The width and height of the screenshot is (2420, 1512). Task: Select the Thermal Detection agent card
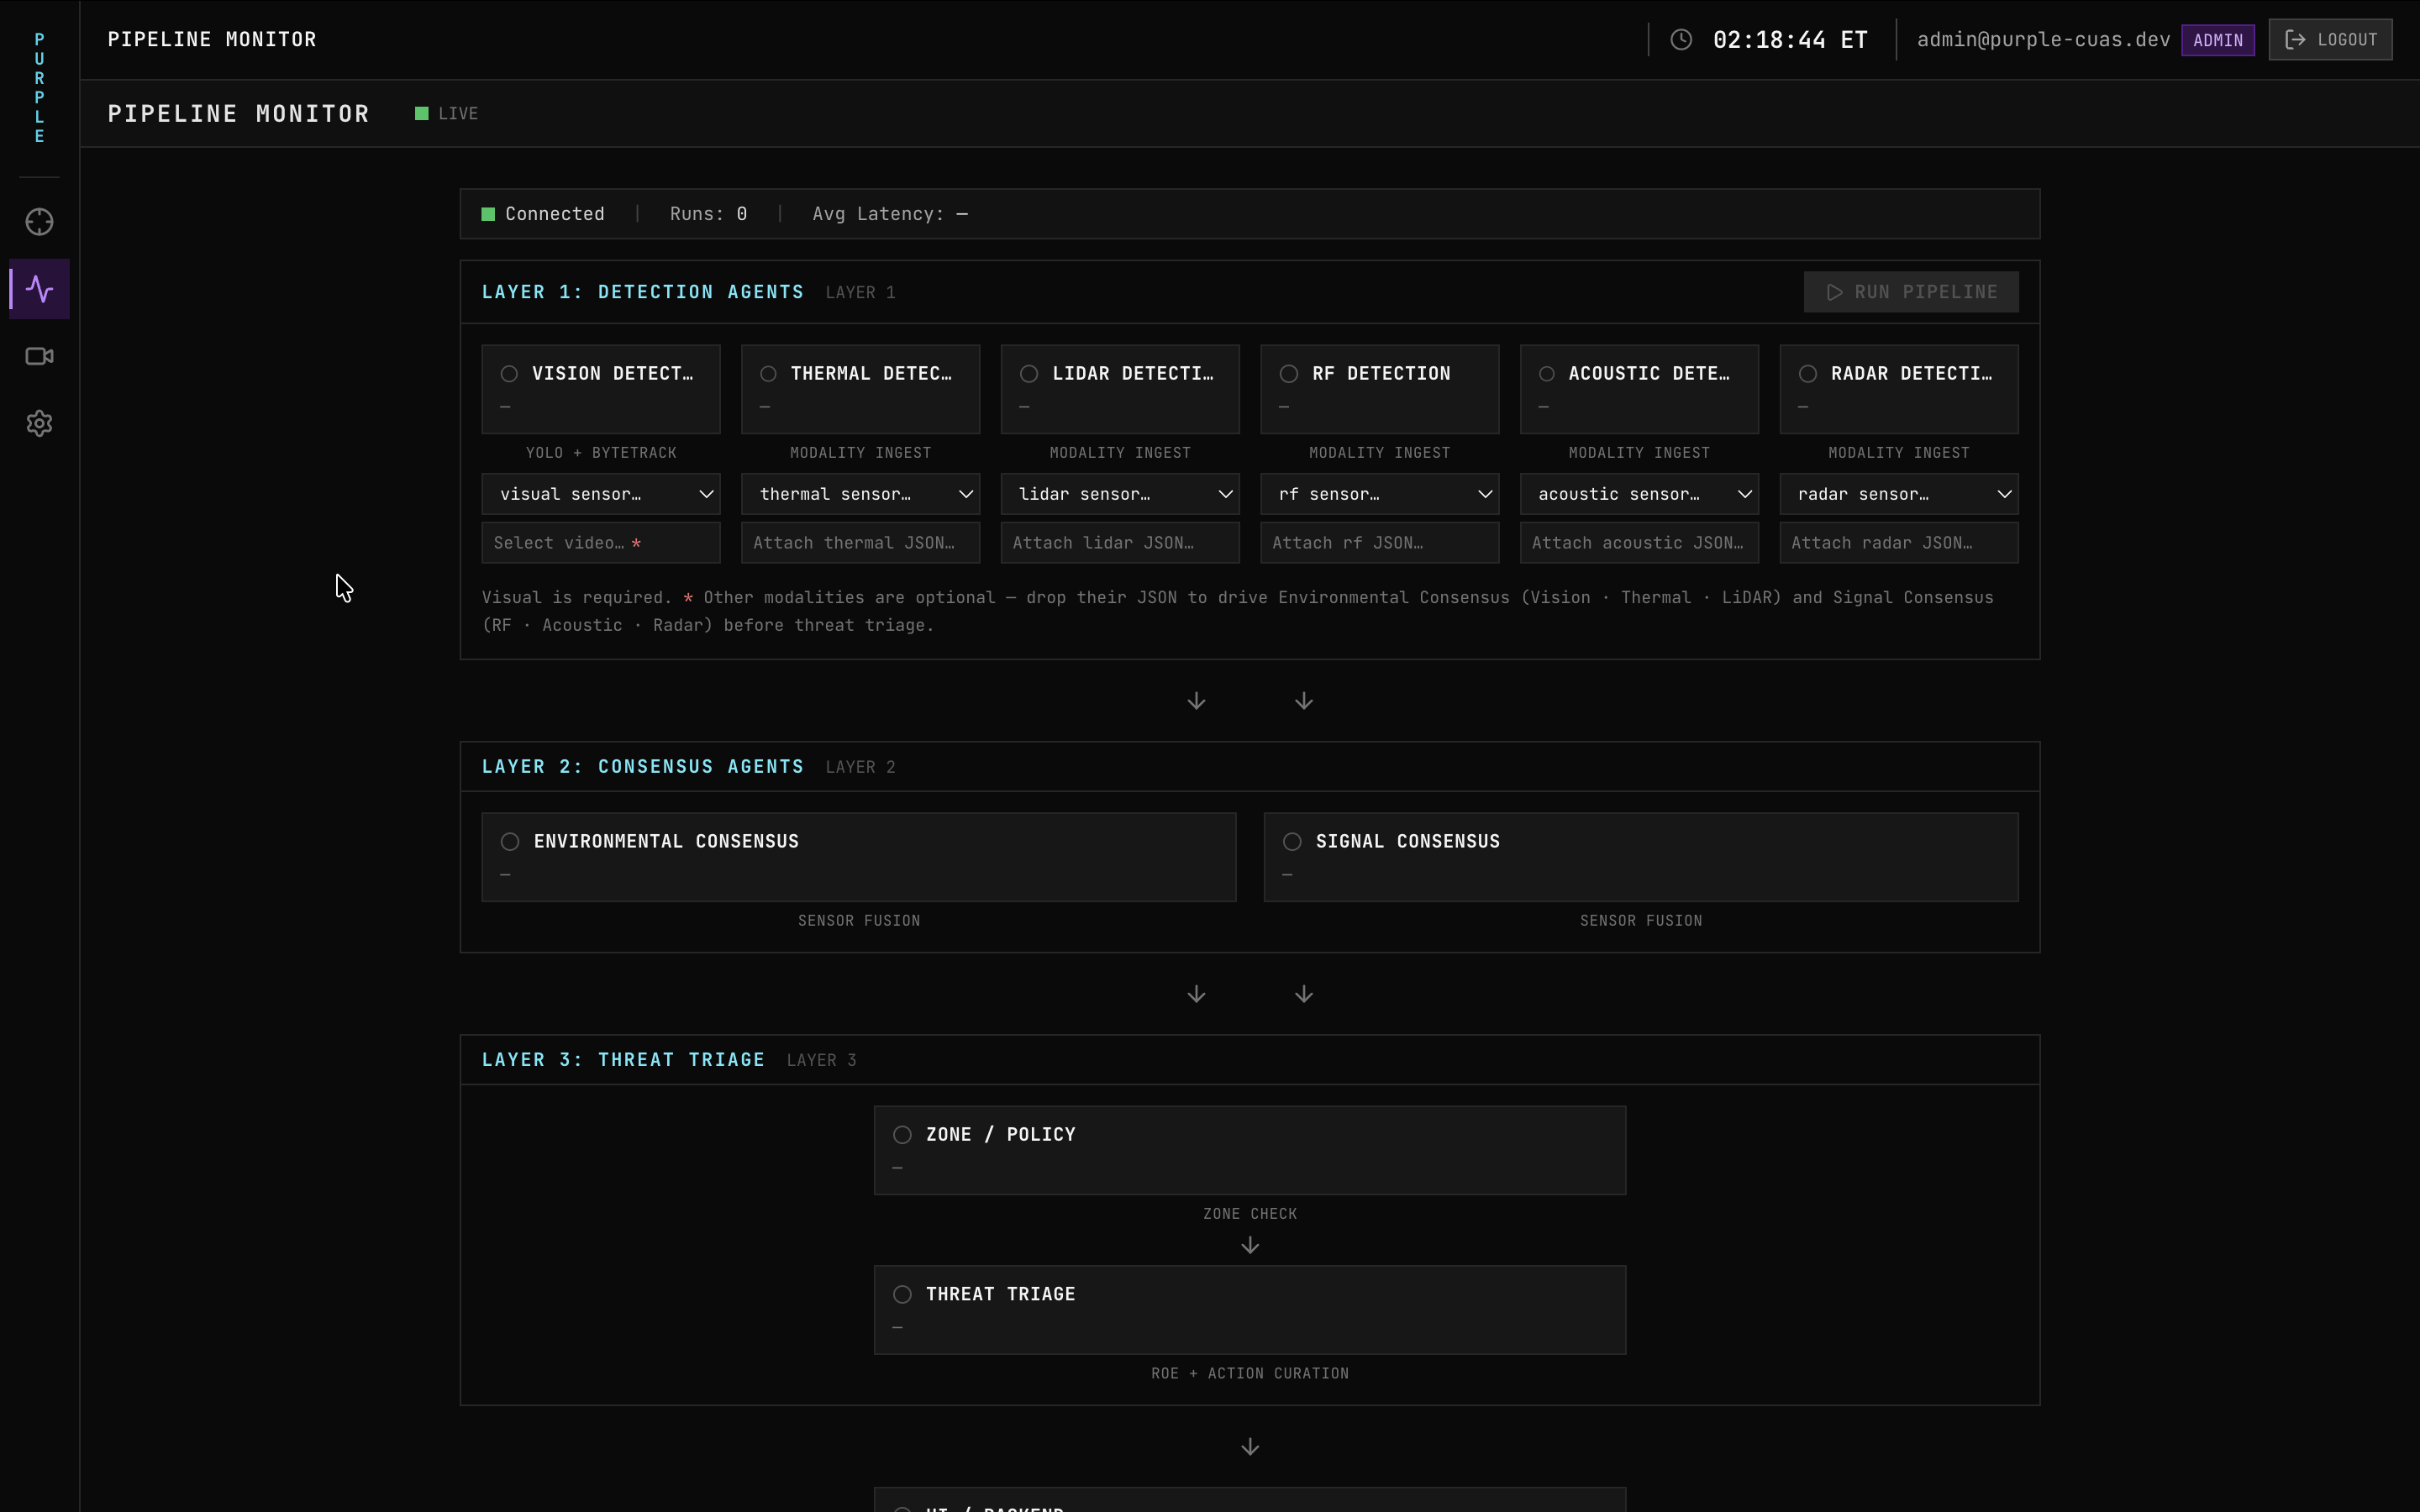[x=860, y=389]
